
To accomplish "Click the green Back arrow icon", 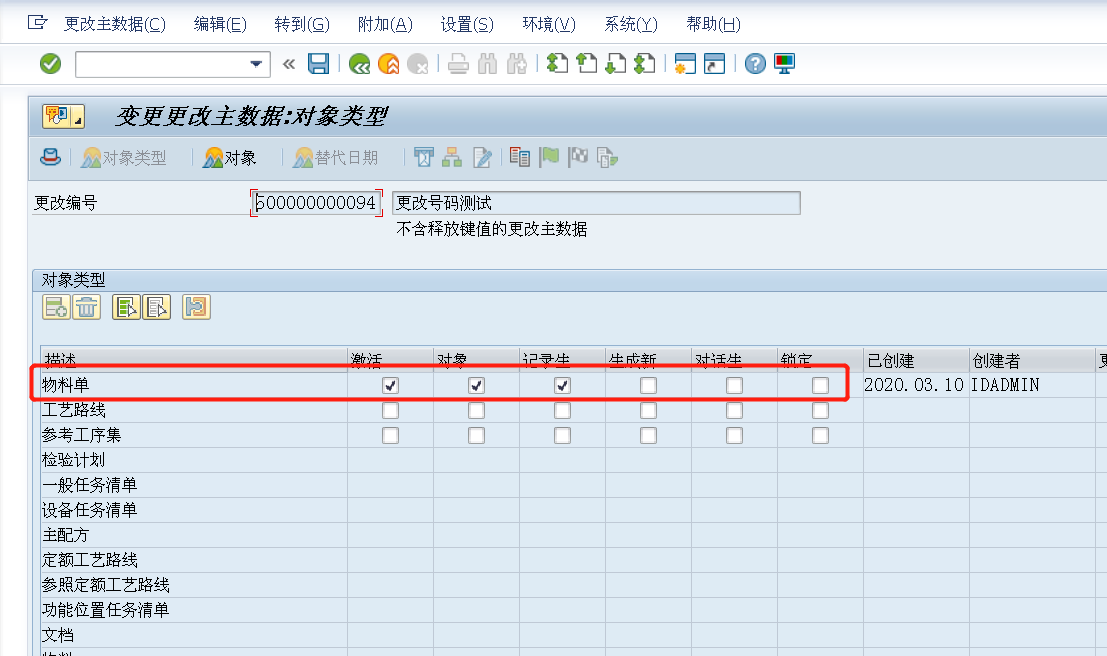I will coord(359,64).
